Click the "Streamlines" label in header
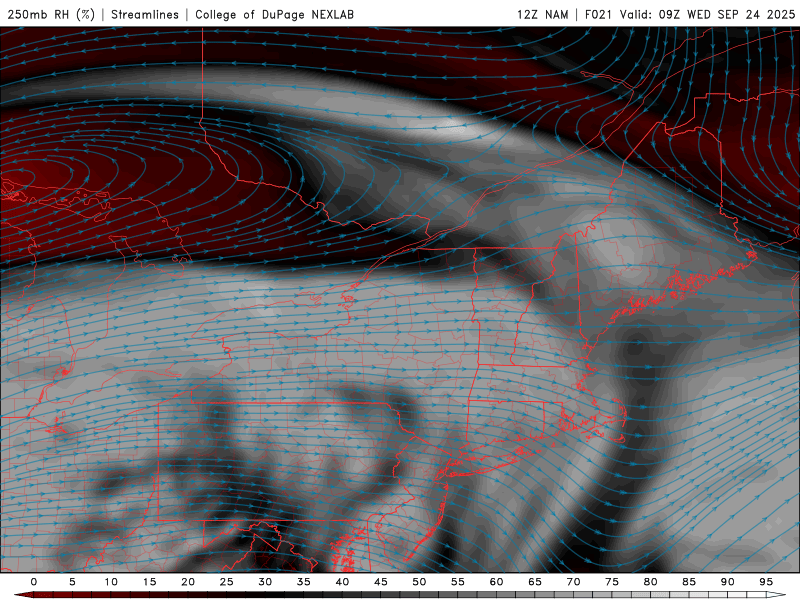Image resolution: width=800 pixels, height=600 pixels. [145, 14]
